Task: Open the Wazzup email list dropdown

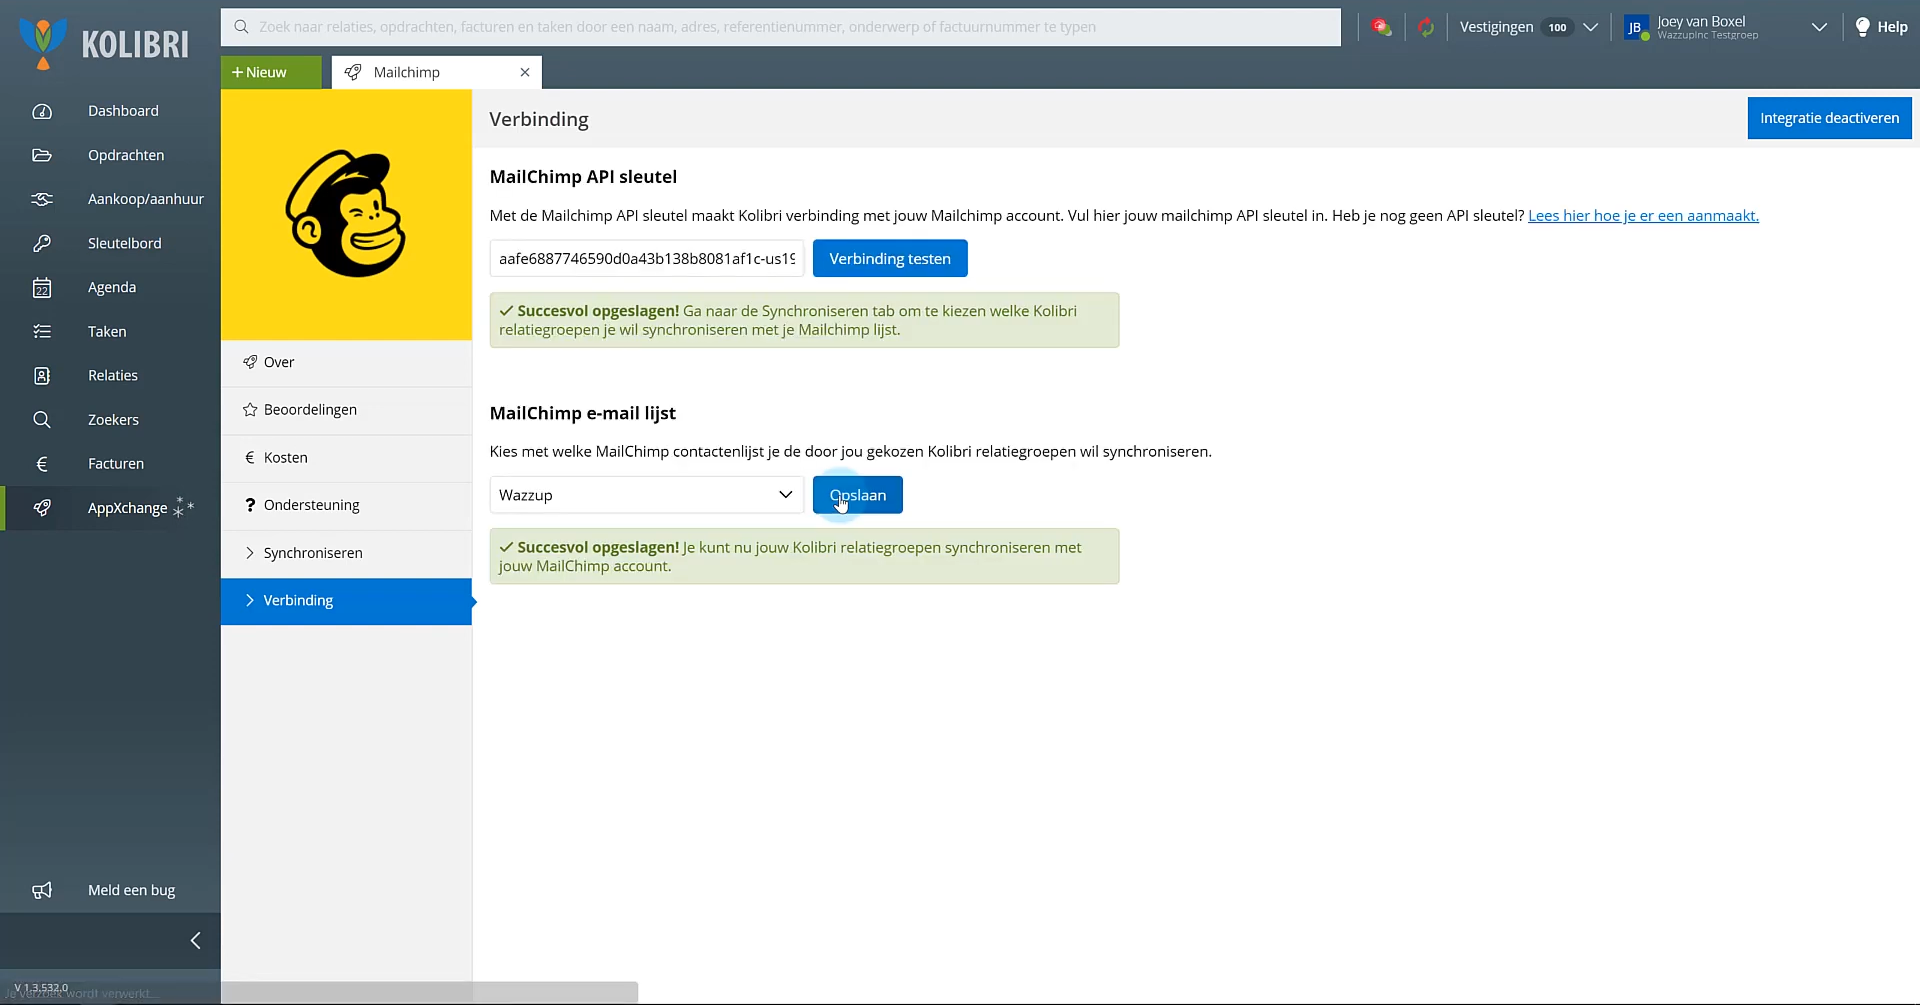Action: click(647, 495)
